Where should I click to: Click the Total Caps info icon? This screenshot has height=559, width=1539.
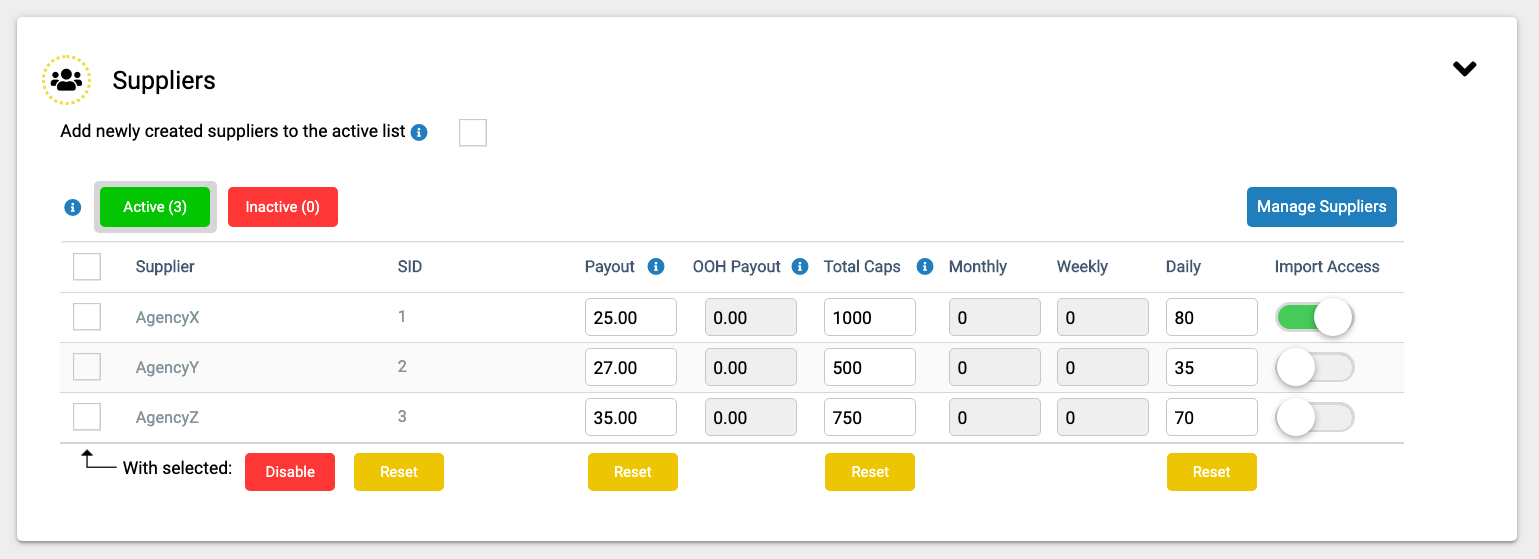pos(925,267)
